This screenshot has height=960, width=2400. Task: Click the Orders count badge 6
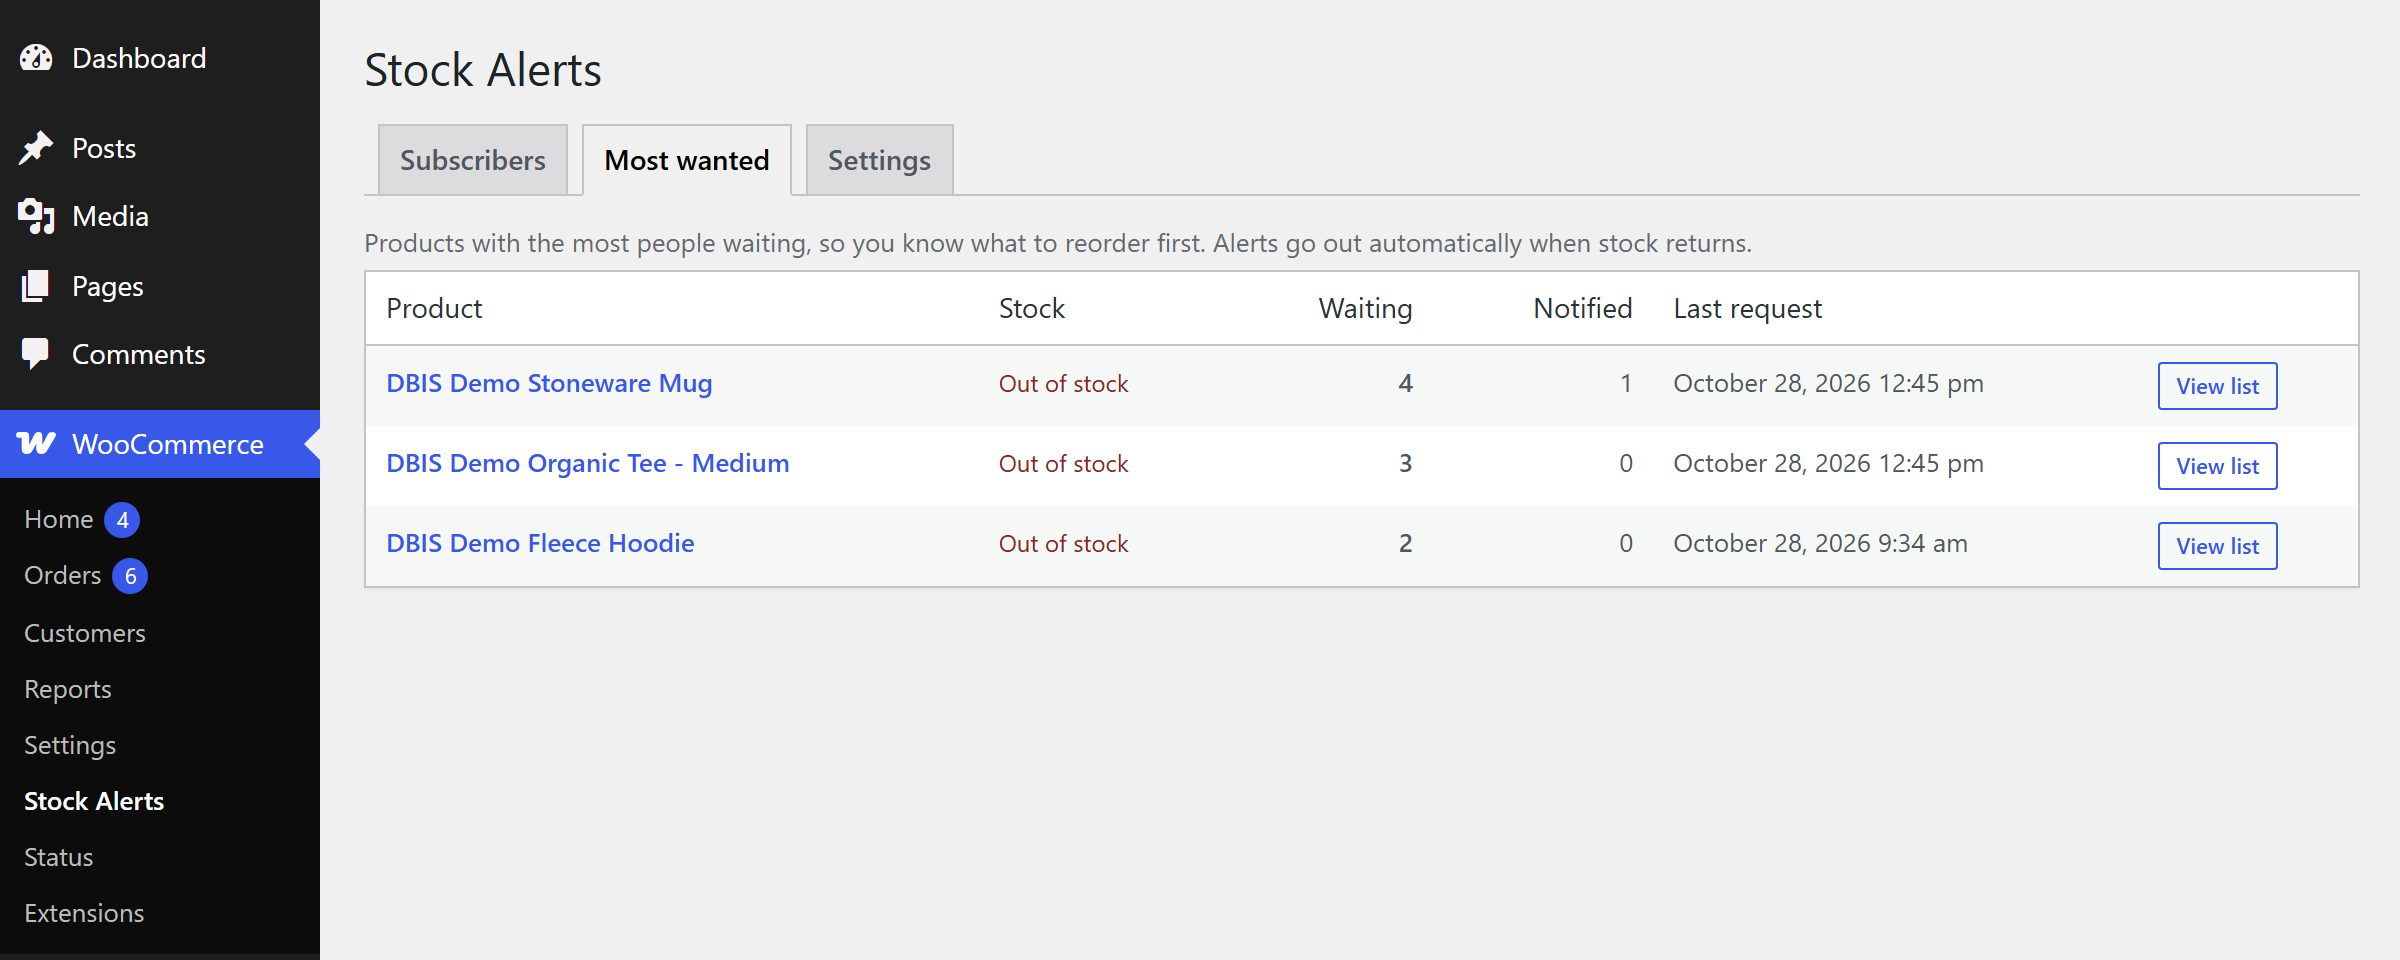[130, 576]
